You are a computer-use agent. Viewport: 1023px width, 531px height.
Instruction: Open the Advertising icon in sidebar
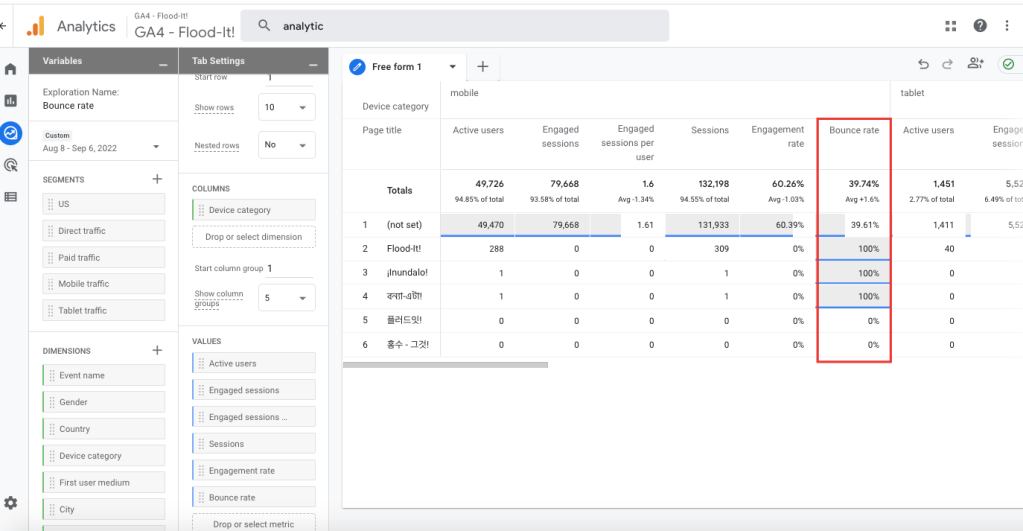click(10, 165)
